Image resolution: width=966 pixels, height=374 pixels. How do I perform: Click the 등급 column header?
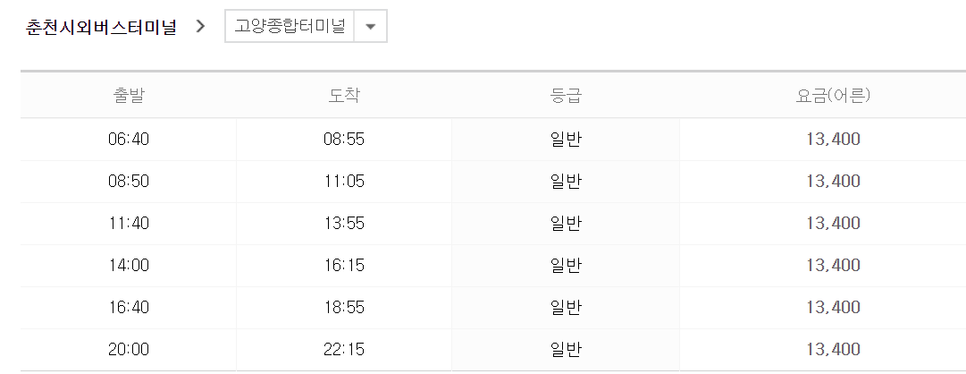pyautogui.click(x=566, y=96)
